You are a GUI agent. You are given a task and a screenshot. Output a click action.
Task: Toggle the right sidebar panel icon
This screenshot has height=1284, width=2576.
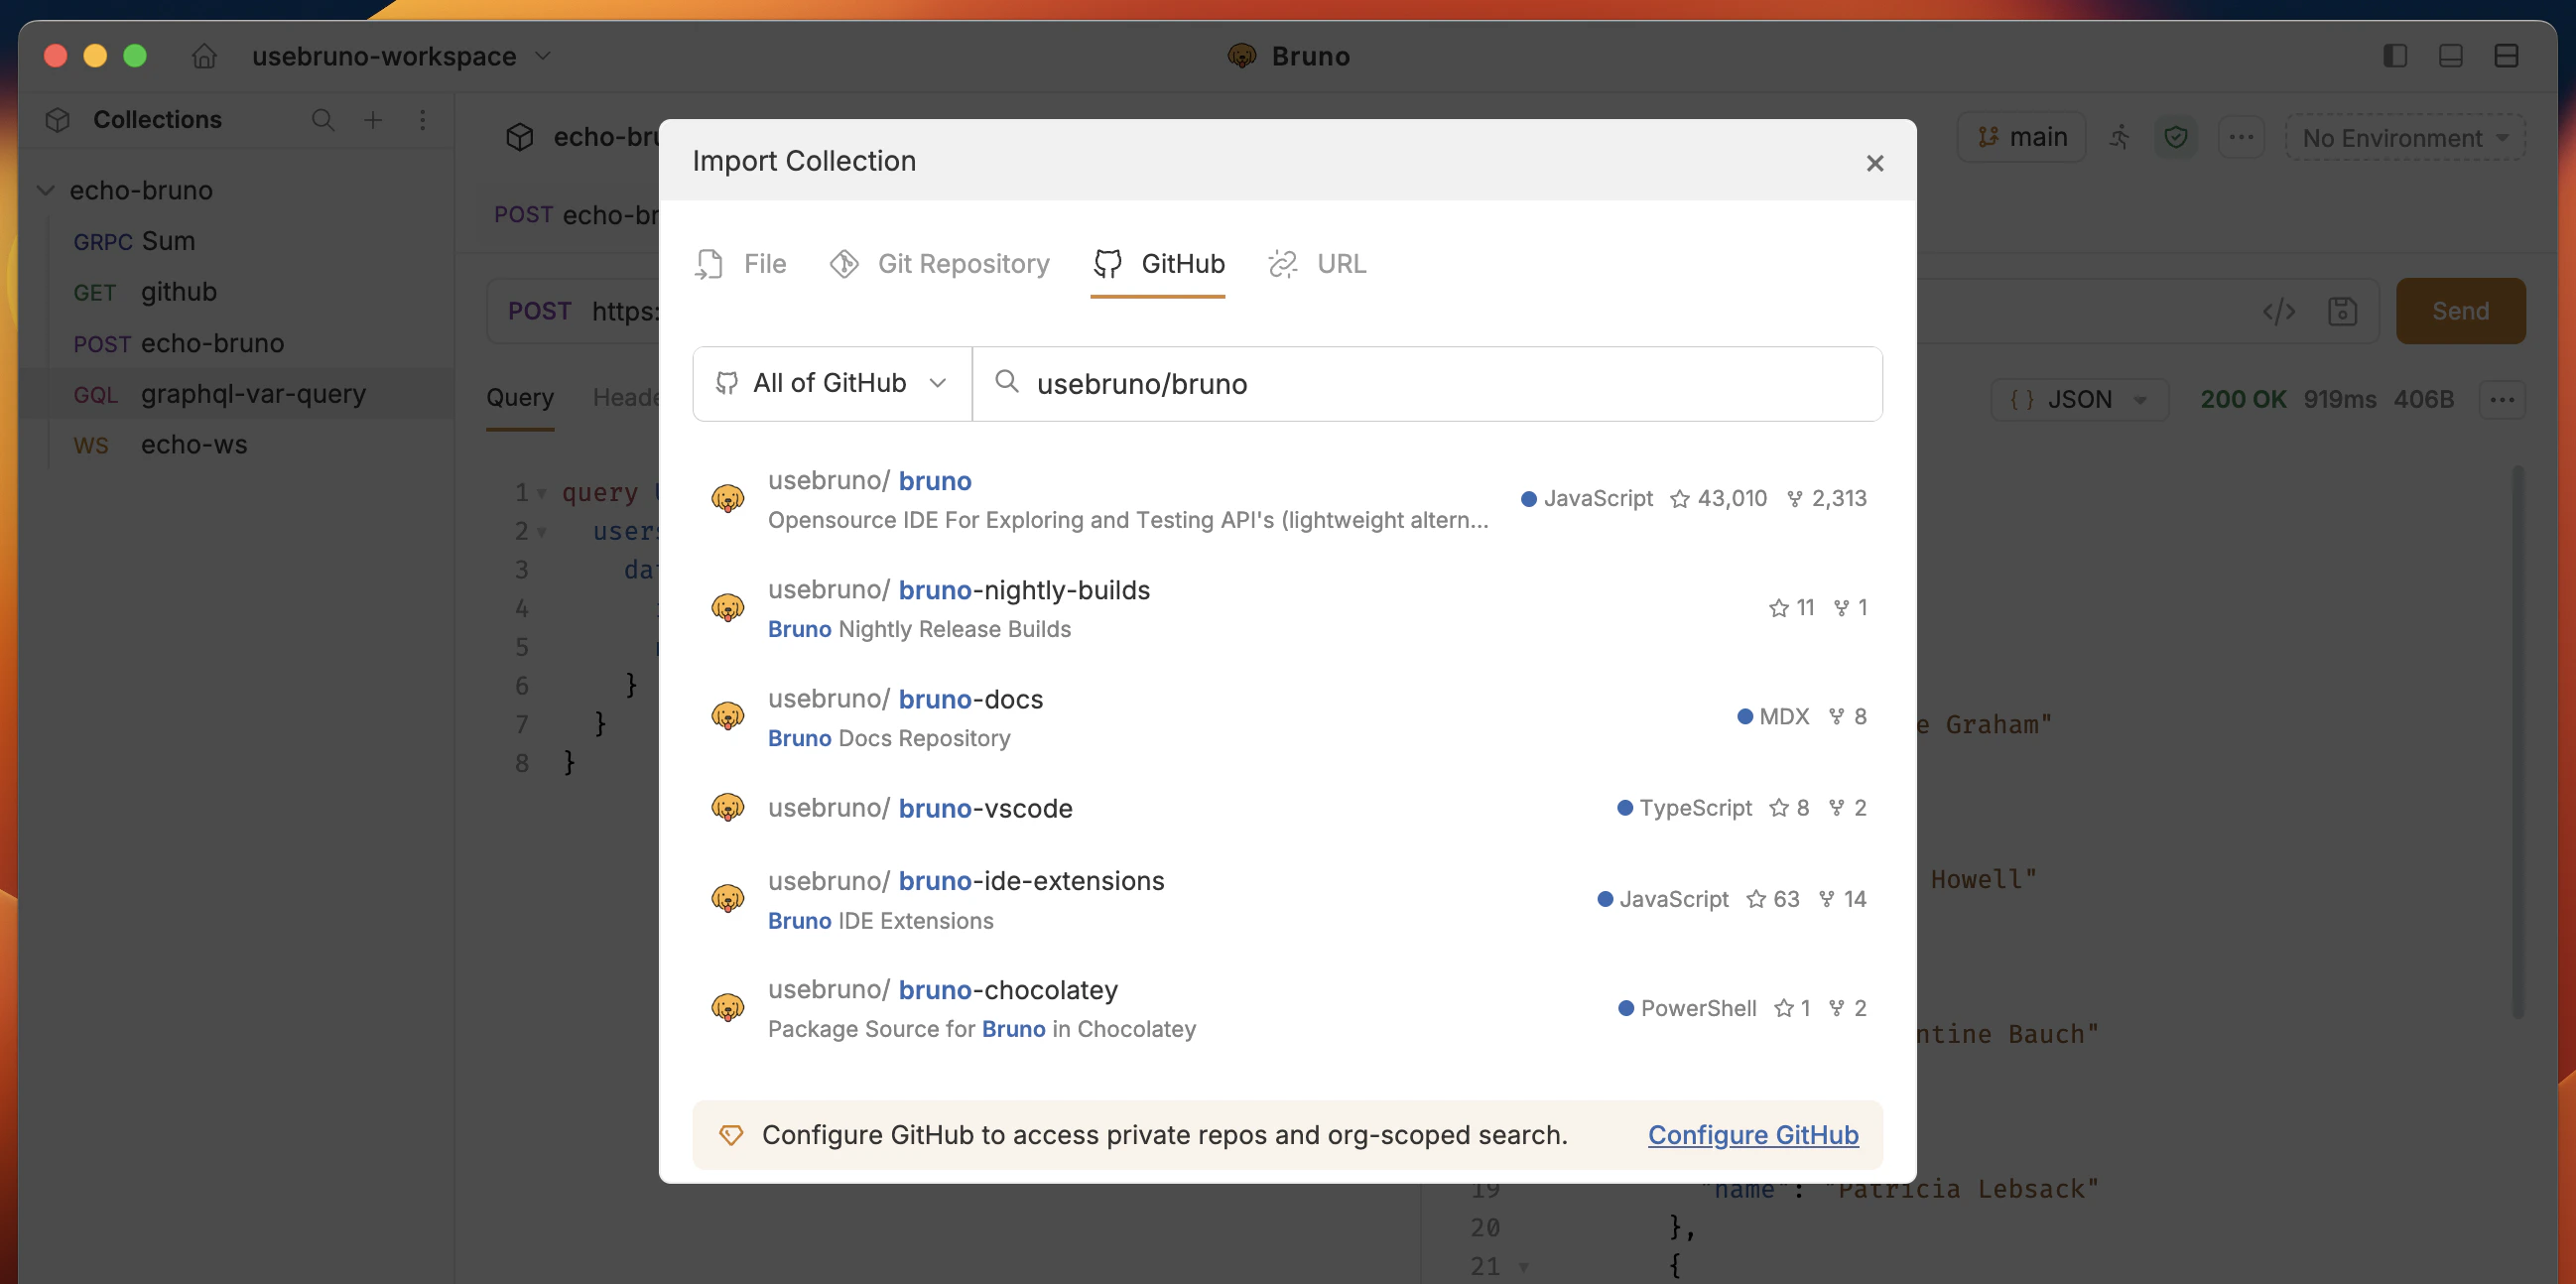pyautogui.click(x=2396, y=56)
